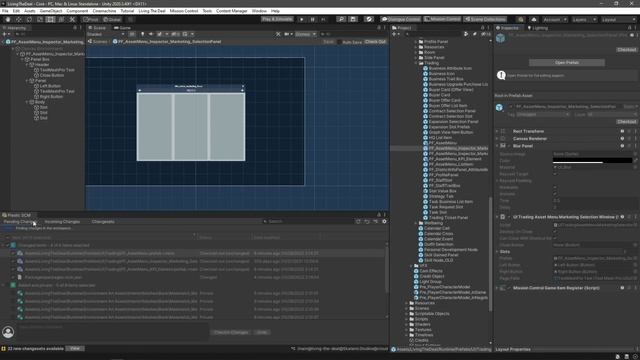
Task: Click the save disk icon in top toolbar
Action: [x=353, y=19]
